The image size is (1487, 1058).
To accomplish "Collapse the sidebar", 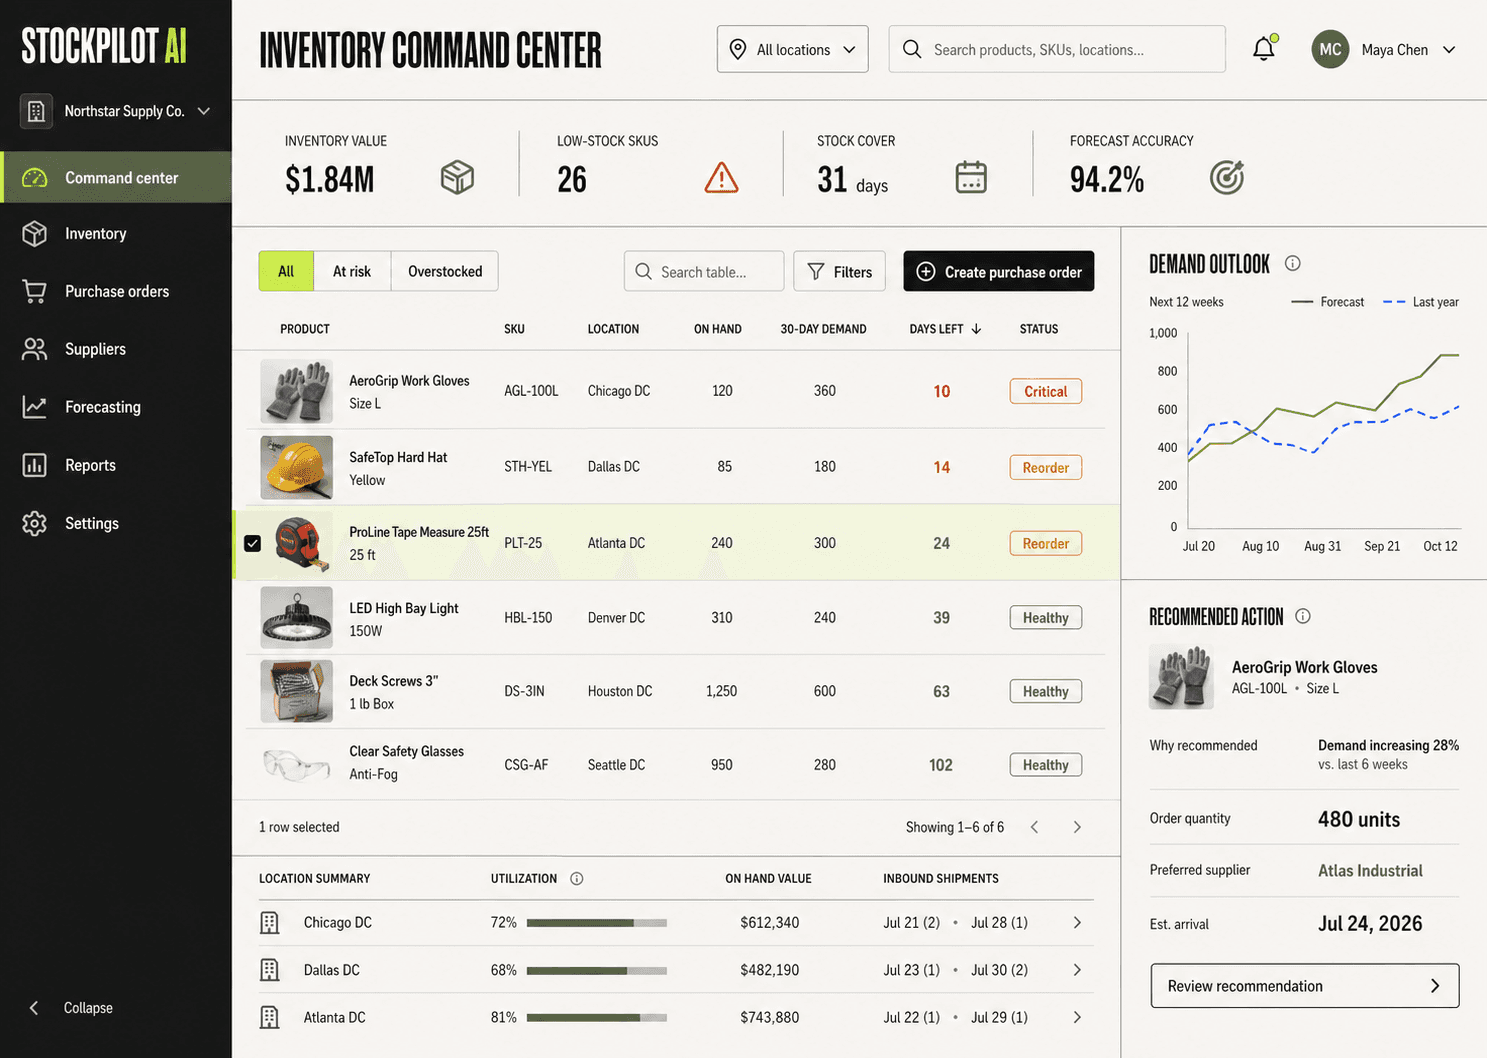I will click(x=70, y=1008).
